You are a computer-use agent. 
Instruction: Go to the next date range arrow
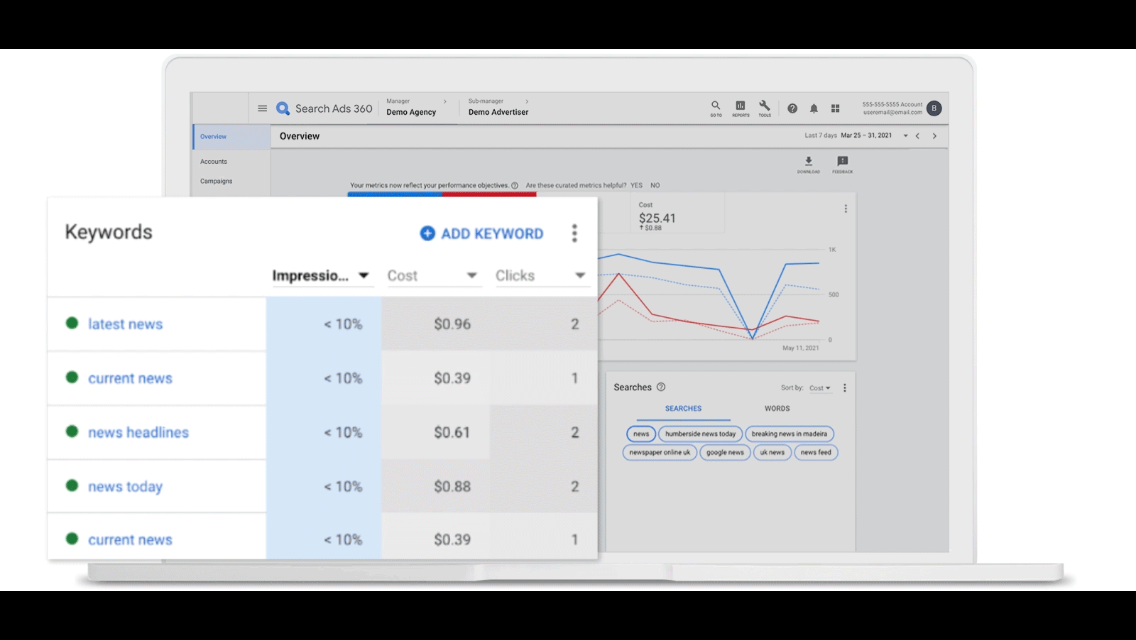[x=935, y=136]
